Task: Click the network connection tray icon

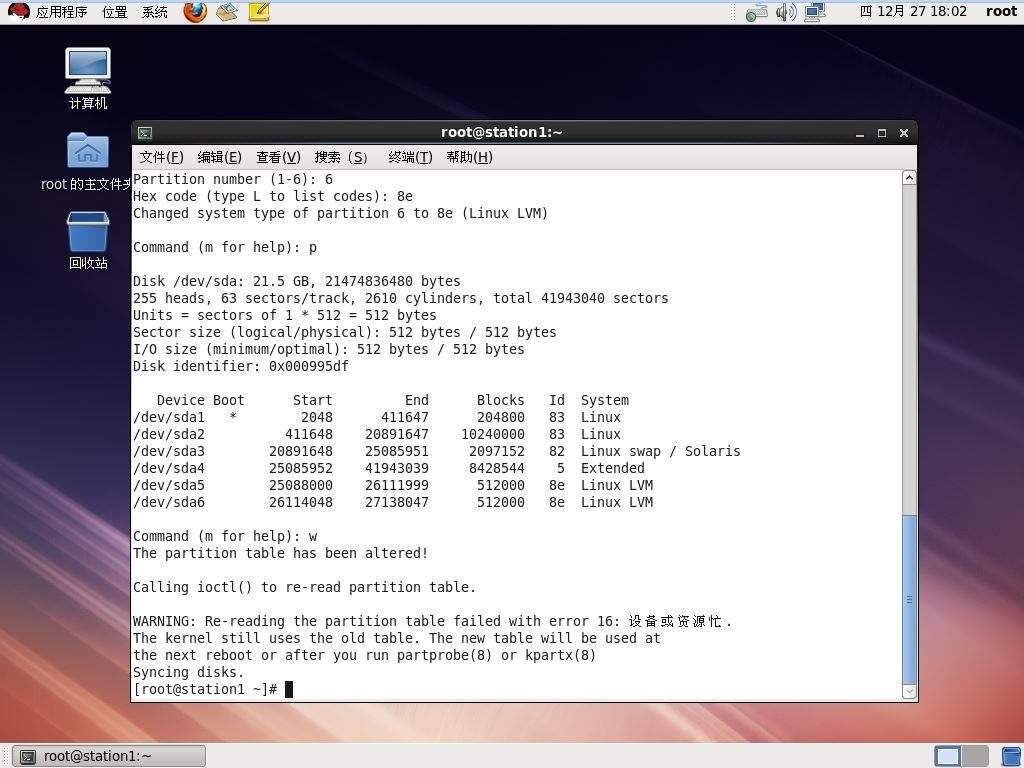Action: [815, 12]
